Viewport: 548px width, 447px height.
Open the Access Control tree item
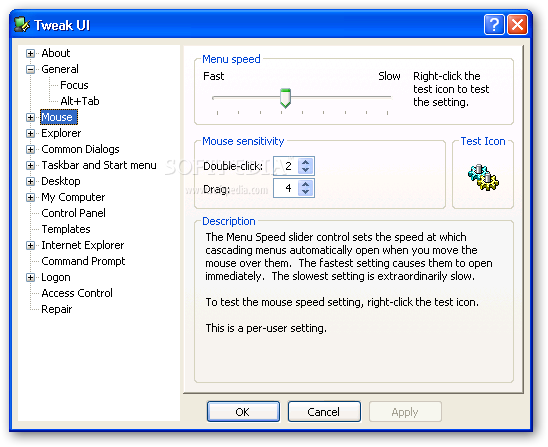point(77,293)
